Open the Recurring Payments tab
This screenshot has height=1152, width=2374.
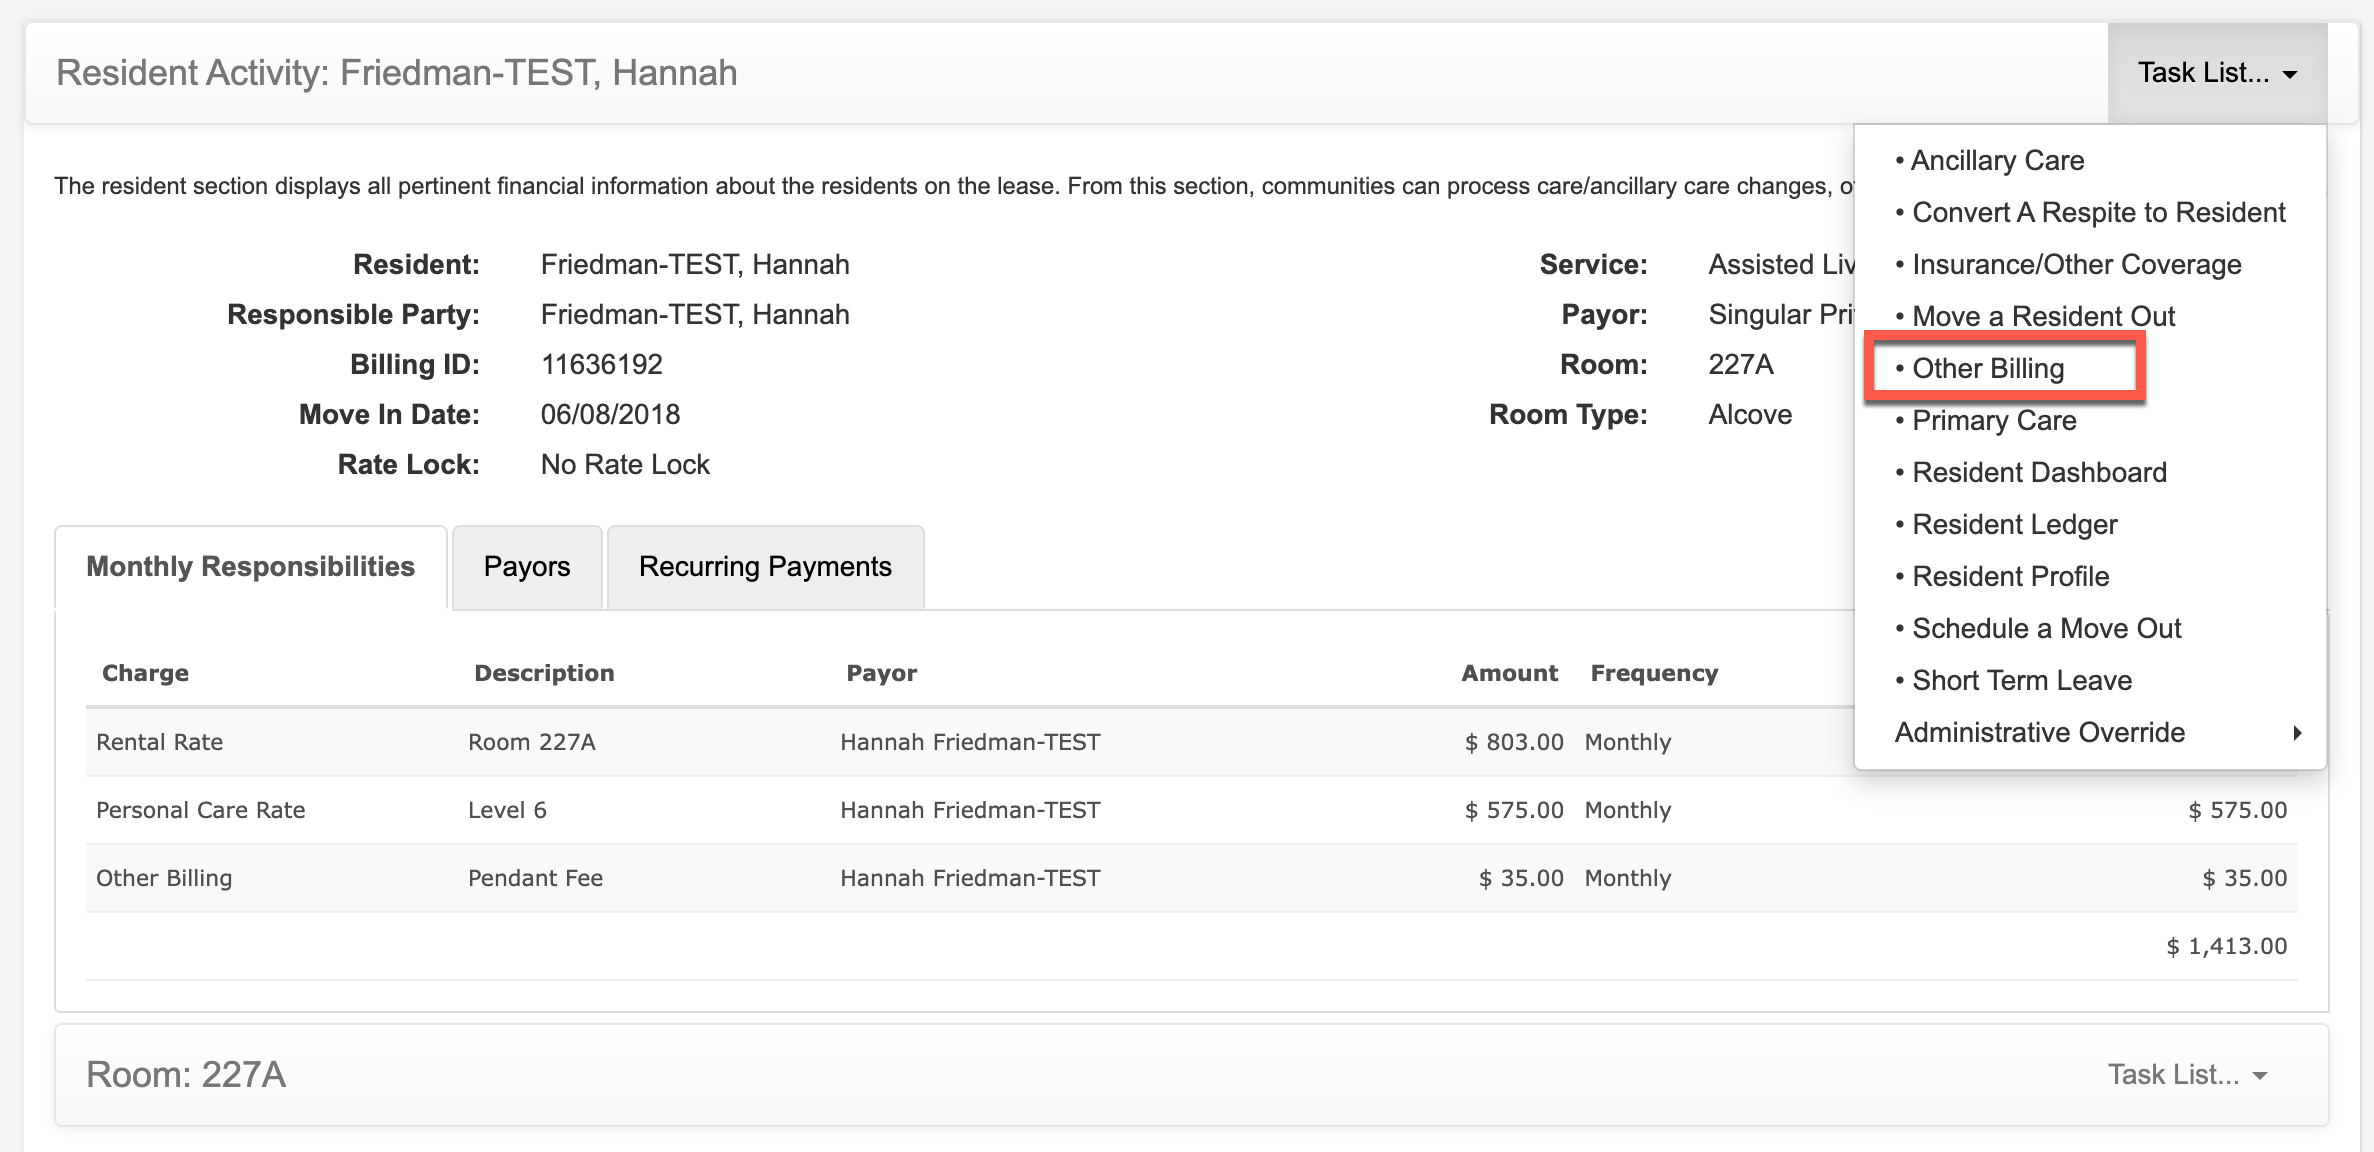pyautogui.click(x=765, y=567)
